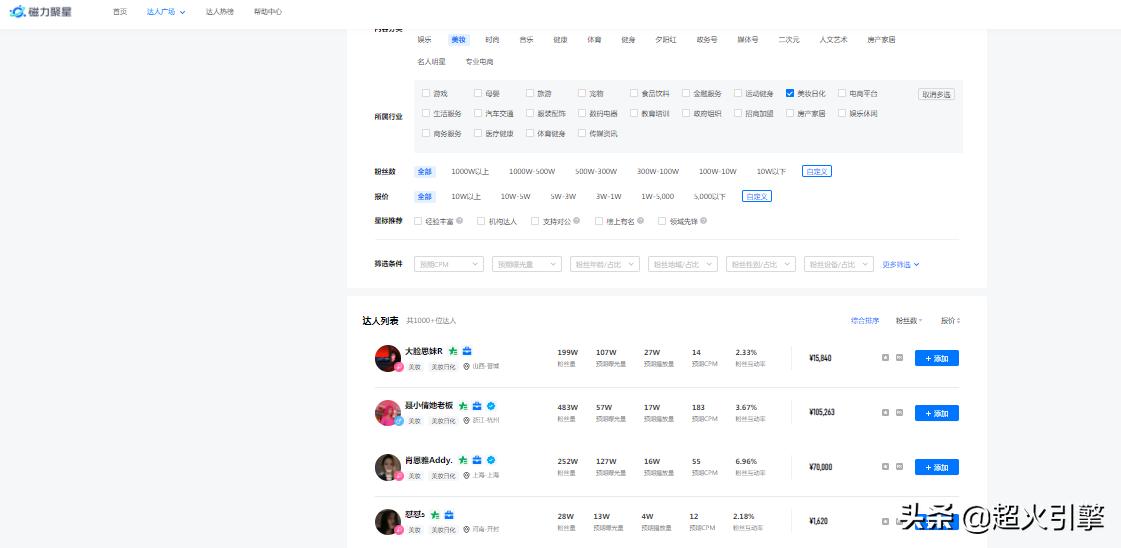Viewport: 1121px width, 548px height.
Task: Select the 名人明星 content category
Action: click(x=431, y=62)
